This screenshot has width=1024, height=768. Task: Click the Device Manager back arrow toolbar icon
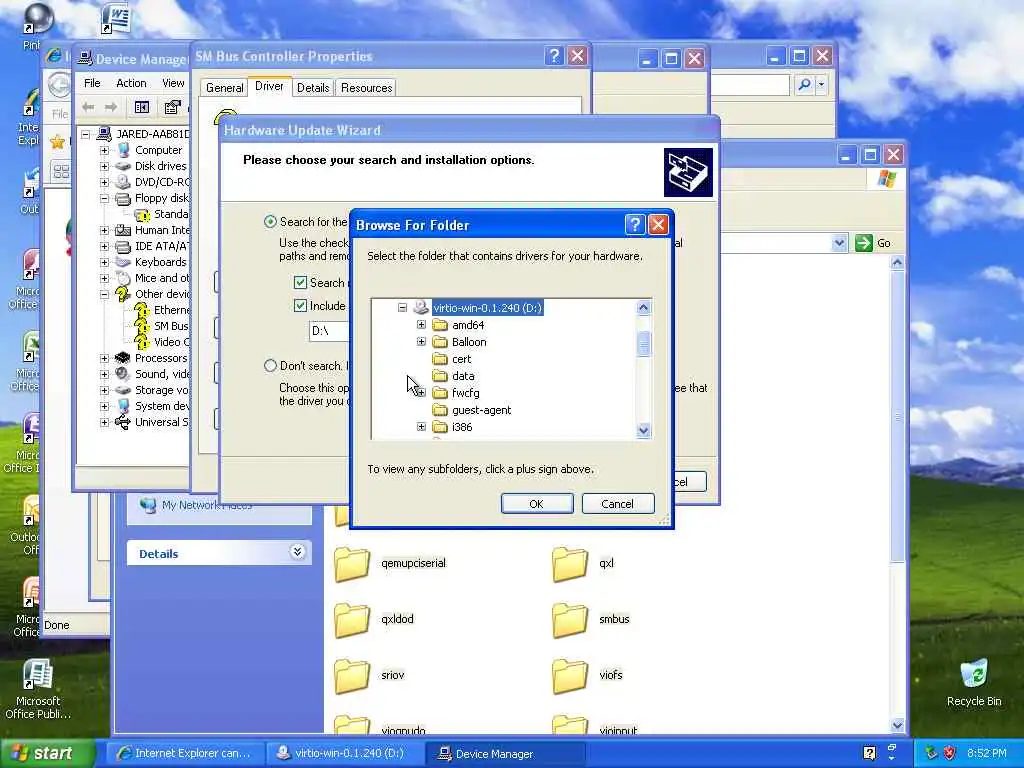coord(88,106)
